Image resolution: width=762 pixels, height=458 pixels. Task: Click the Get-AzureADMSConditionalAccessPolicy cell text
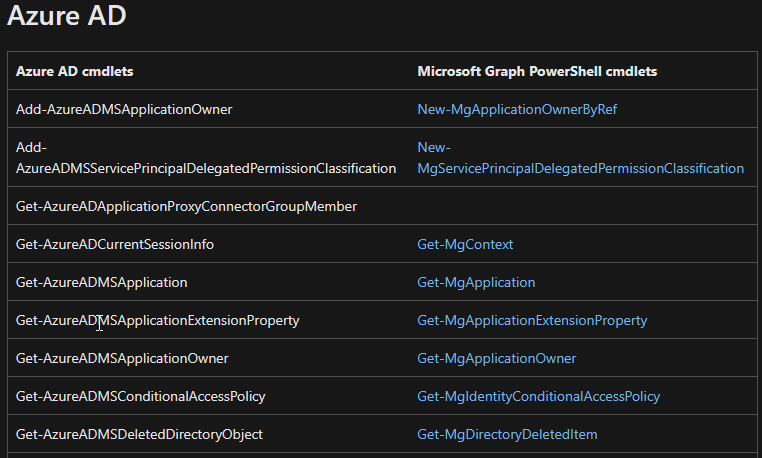pos(141,396)
